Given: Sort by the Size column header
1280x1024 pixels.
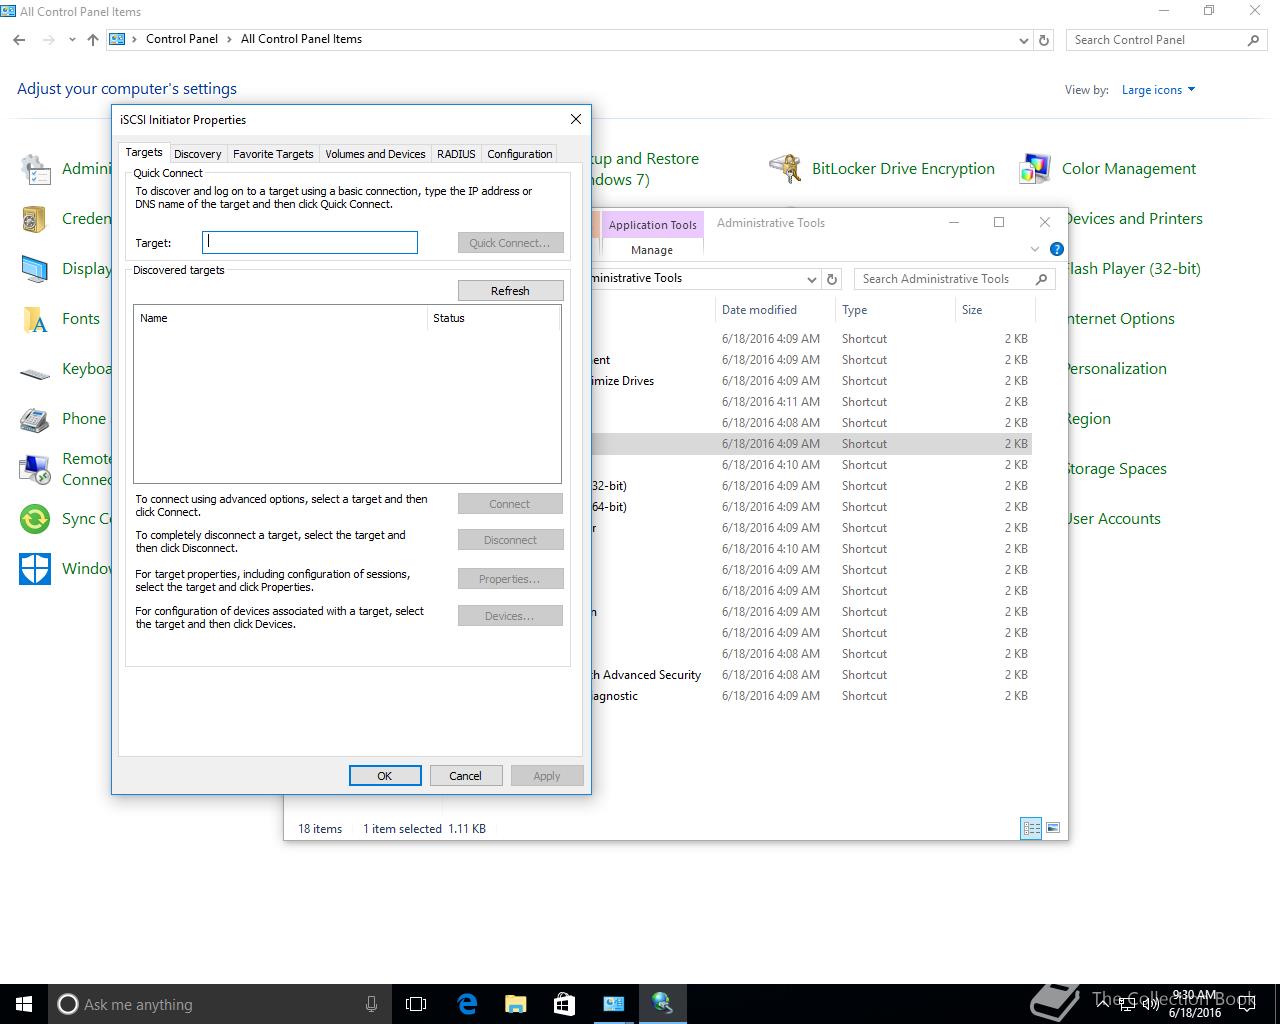Looking at the screenshot, I should (x=995, y=310).
